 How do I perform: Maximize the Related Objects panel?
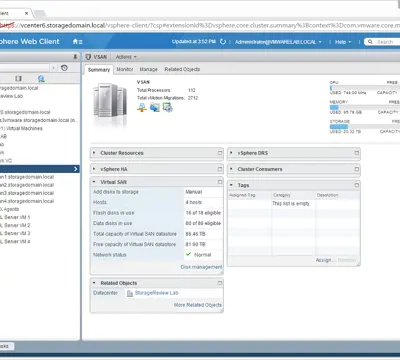click(220, 283)
